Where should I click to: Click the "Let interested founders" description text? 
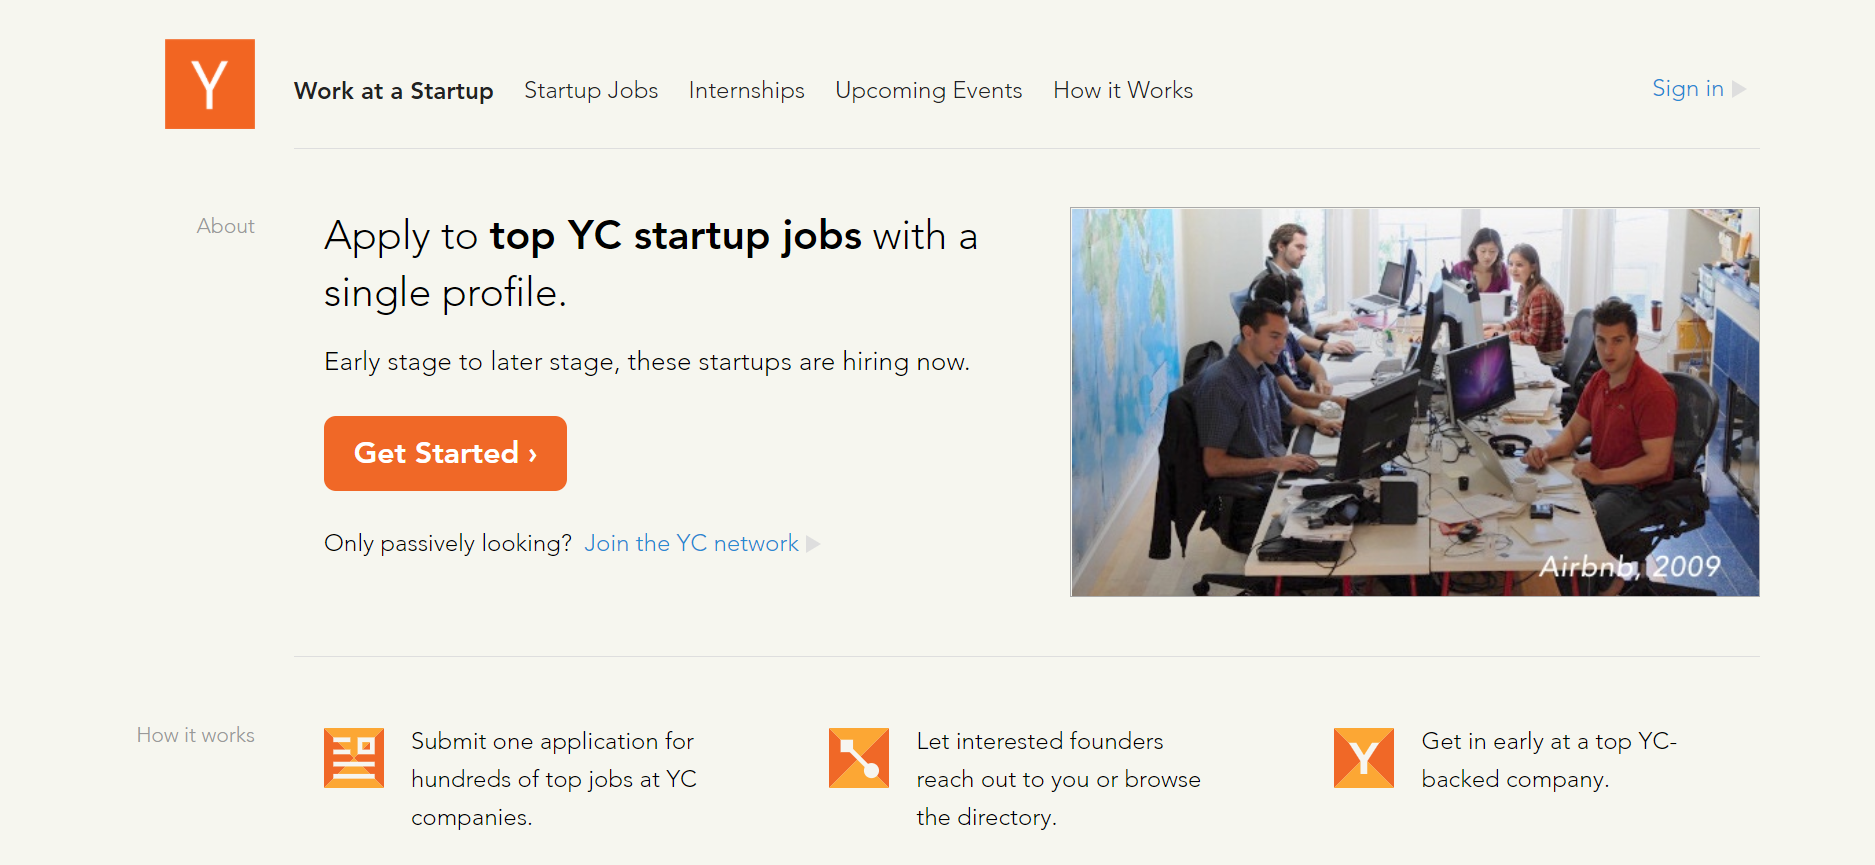(x=1058, y=779)
